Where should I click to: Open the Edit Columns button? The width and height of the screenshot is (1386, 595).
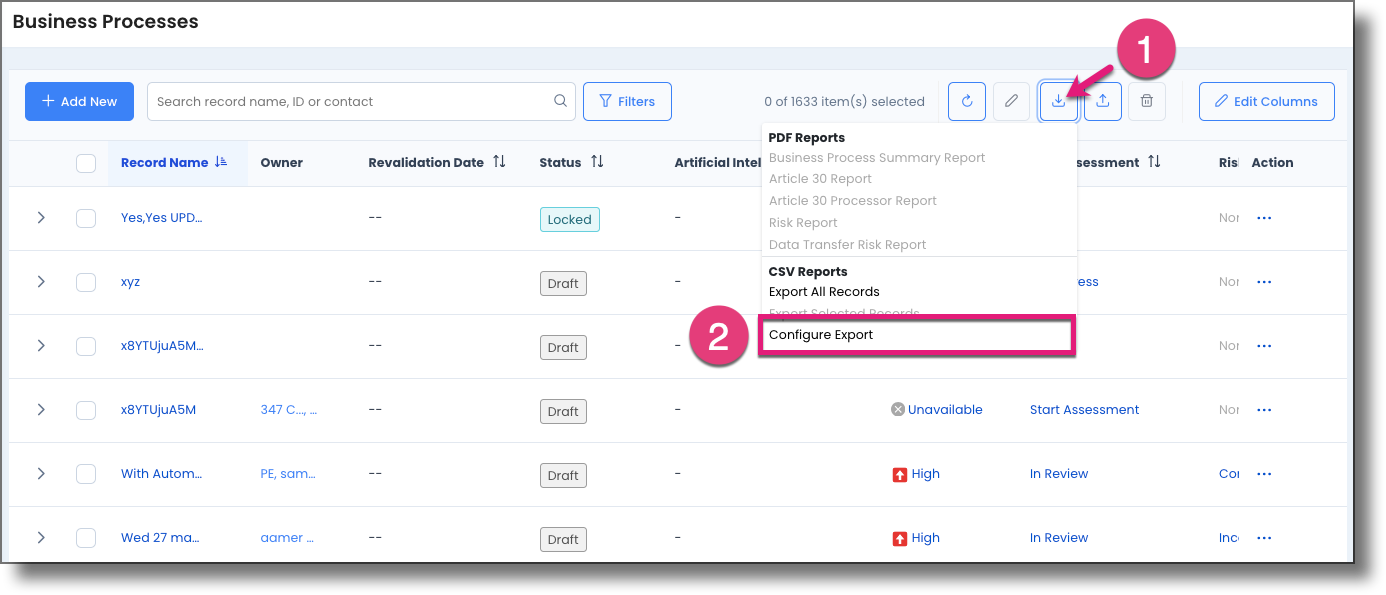tap(1266, 101)
